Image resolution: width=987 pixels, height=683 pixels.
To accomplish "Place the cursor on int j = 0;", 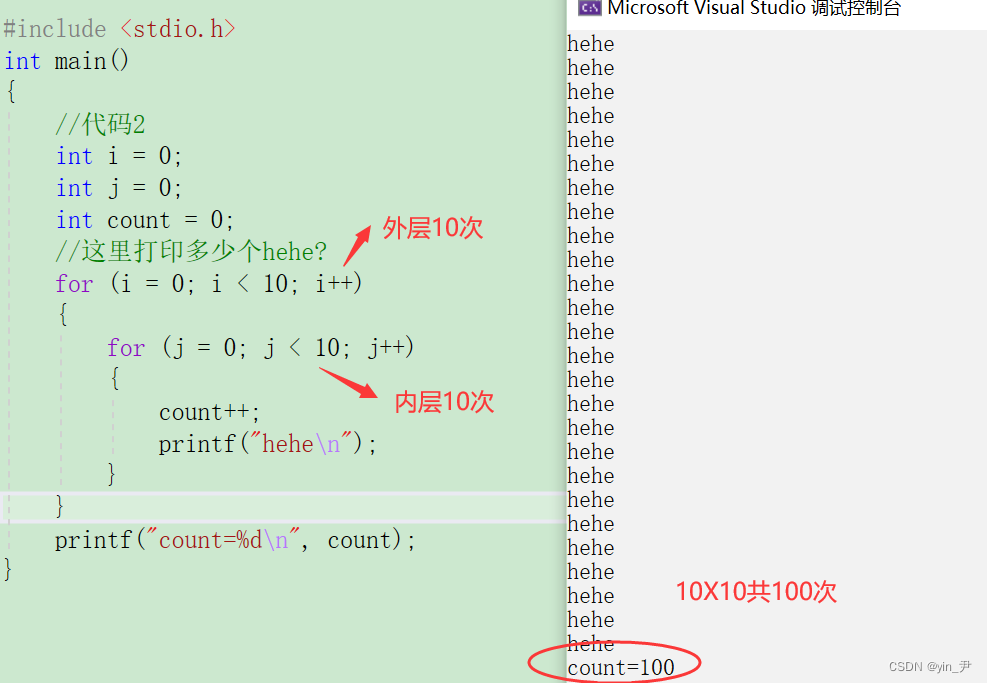I will click(119, 188).
